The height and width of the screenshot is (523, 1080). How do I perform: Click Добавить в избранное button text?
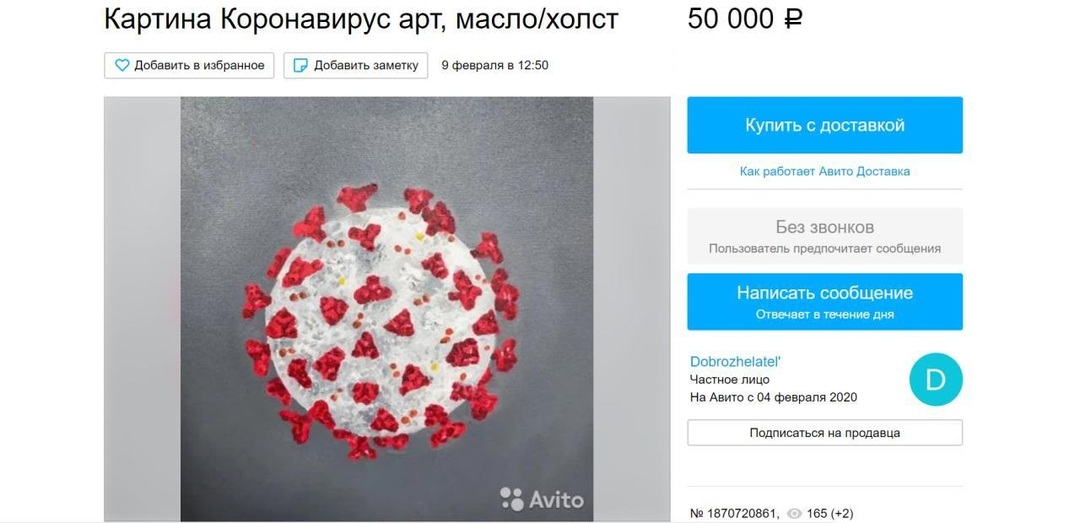[199, 65]
